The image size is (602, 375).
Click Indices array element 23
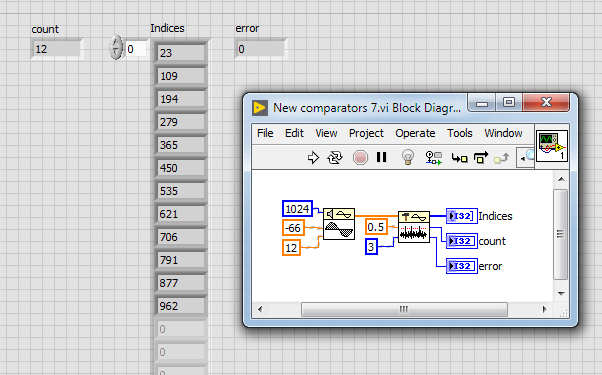point(181,53)
